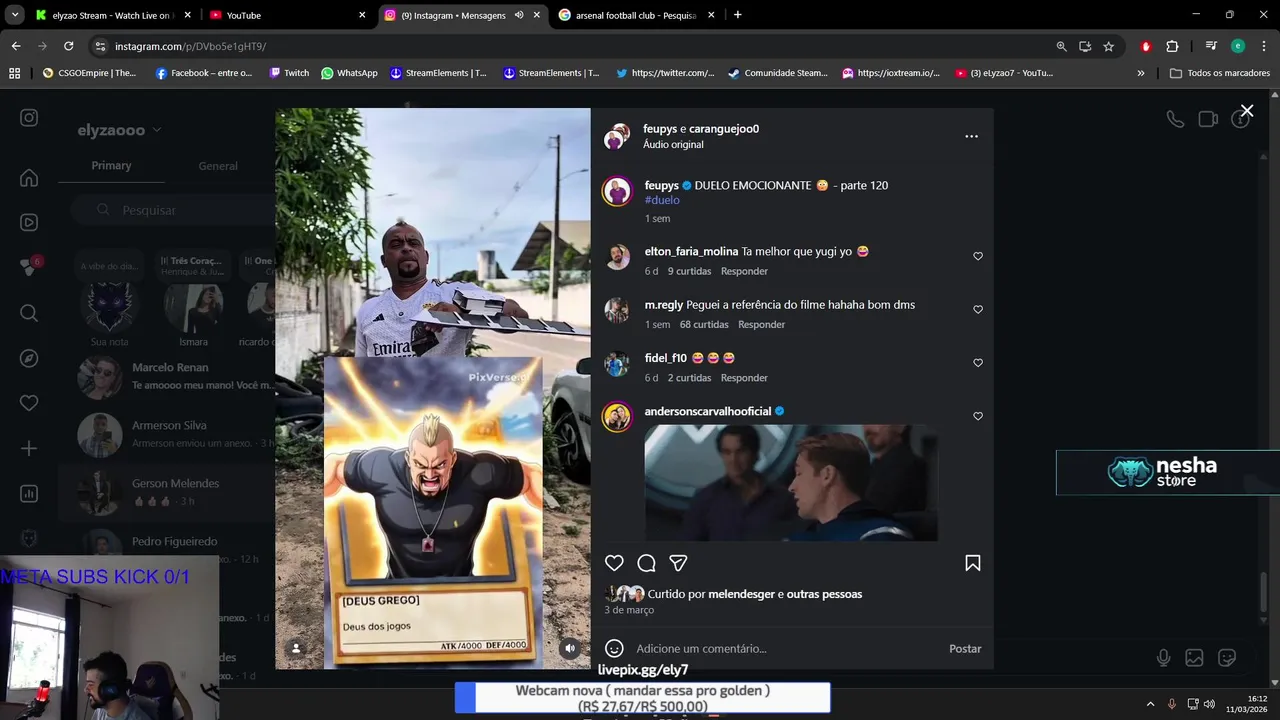
Task: Open sticker icon in chat
Action: (x=1227, y=658)
